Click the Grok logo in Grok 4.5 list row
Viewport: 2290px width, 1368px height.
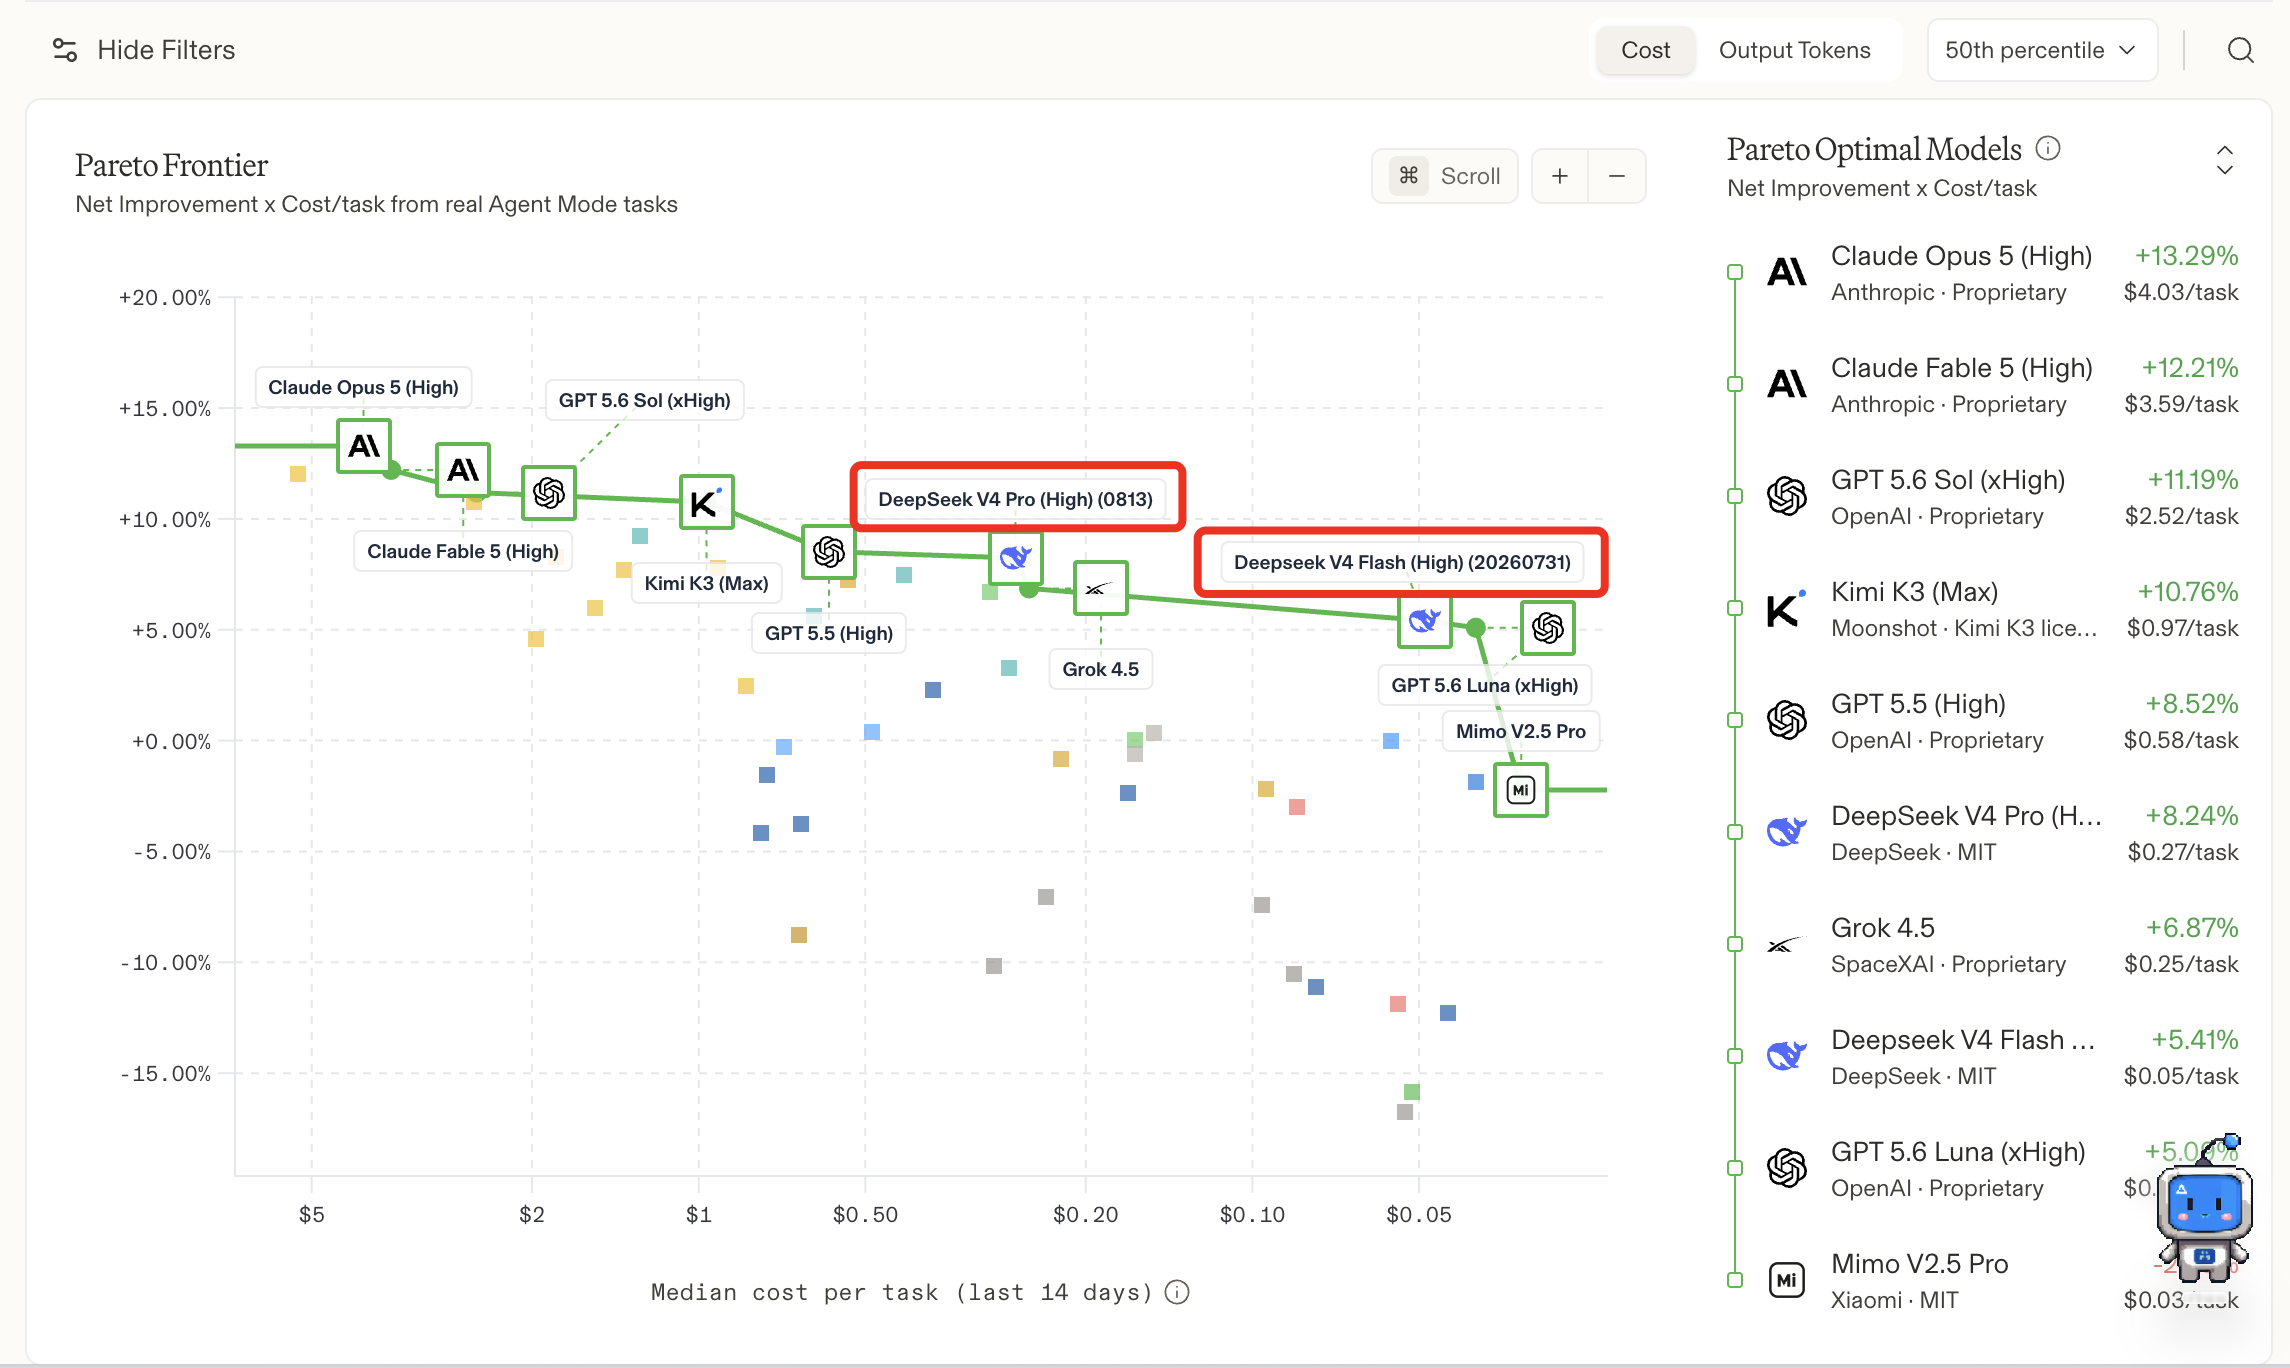click(x=1787, y=944)
